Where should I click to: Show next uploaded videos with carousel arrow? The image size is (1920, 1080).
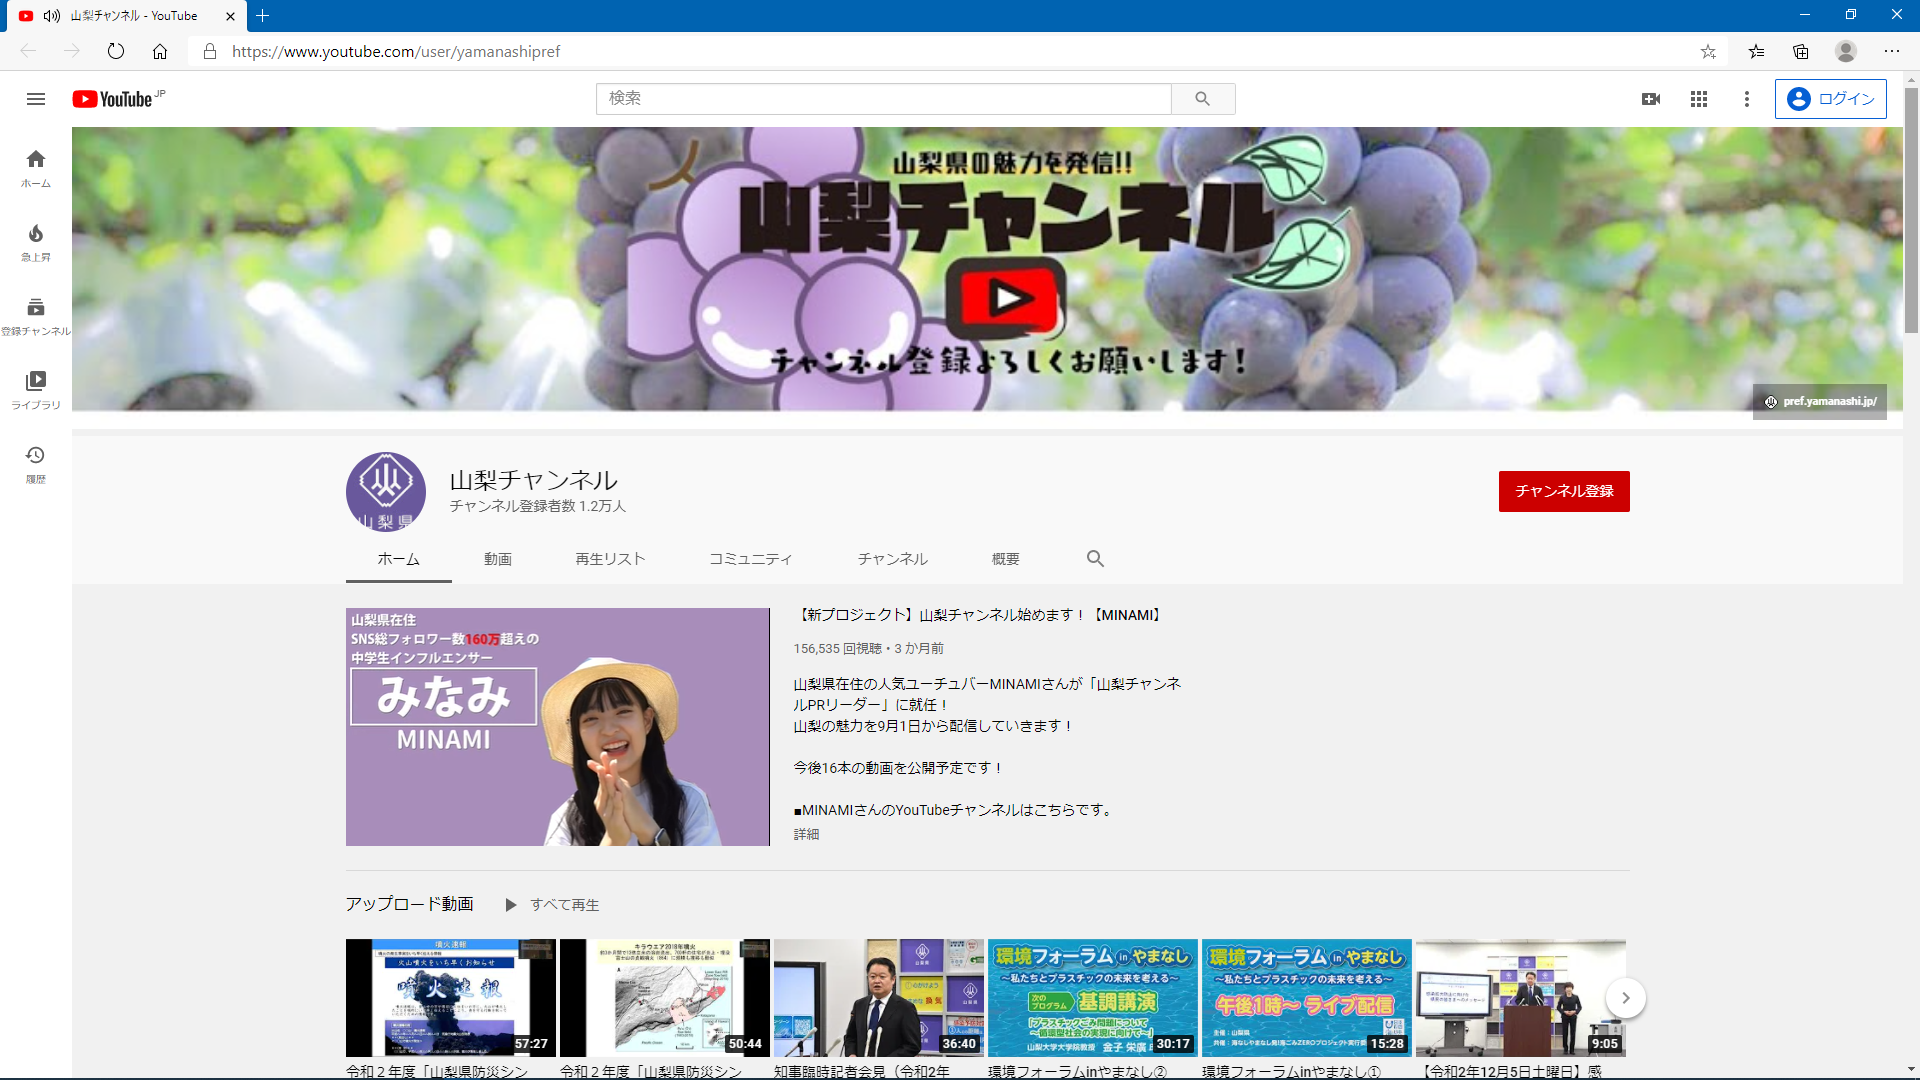click(x=1626, y=998)
